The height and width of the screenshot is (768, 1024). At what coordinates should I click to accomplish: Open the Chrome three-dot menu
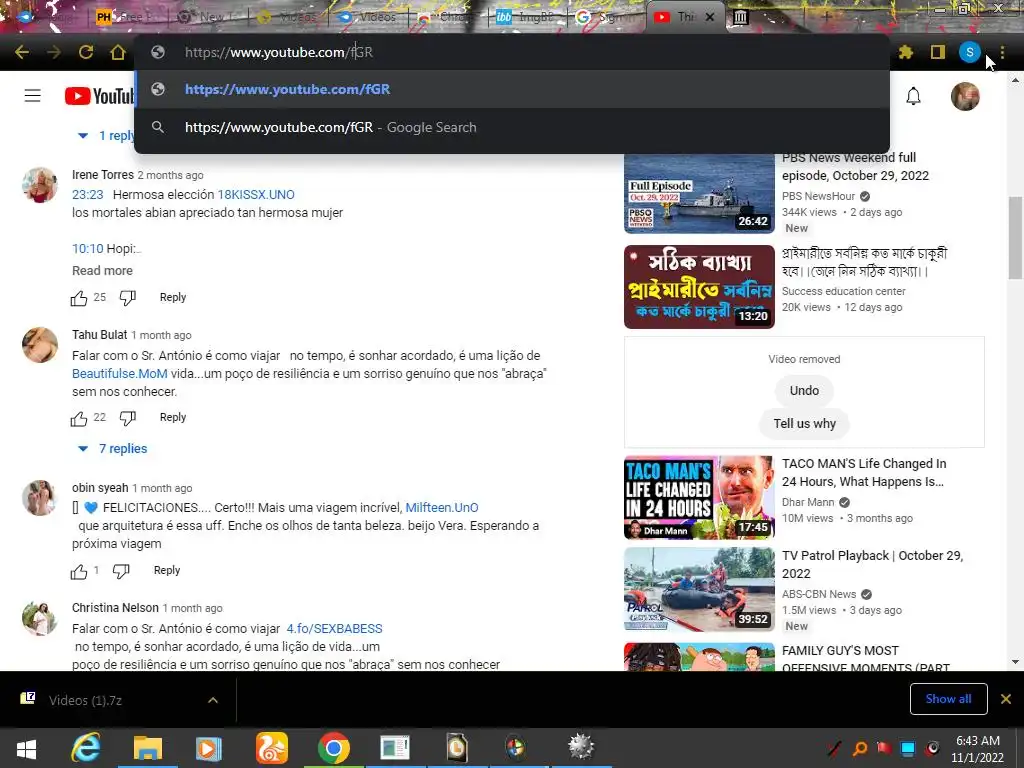click(1002, 52)
